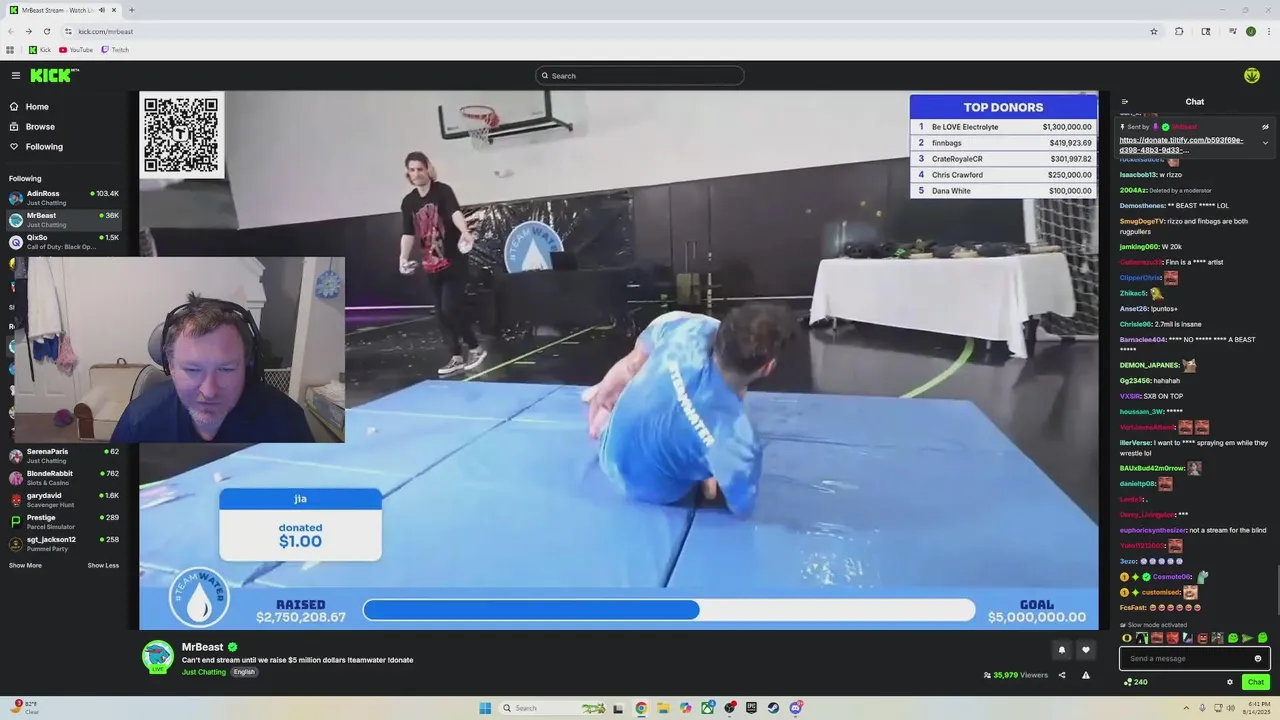Image resolution: width=1280 pixels, height=720 pixels.
Task: Click the 240 channel points counter
Action: [1135, 682]
